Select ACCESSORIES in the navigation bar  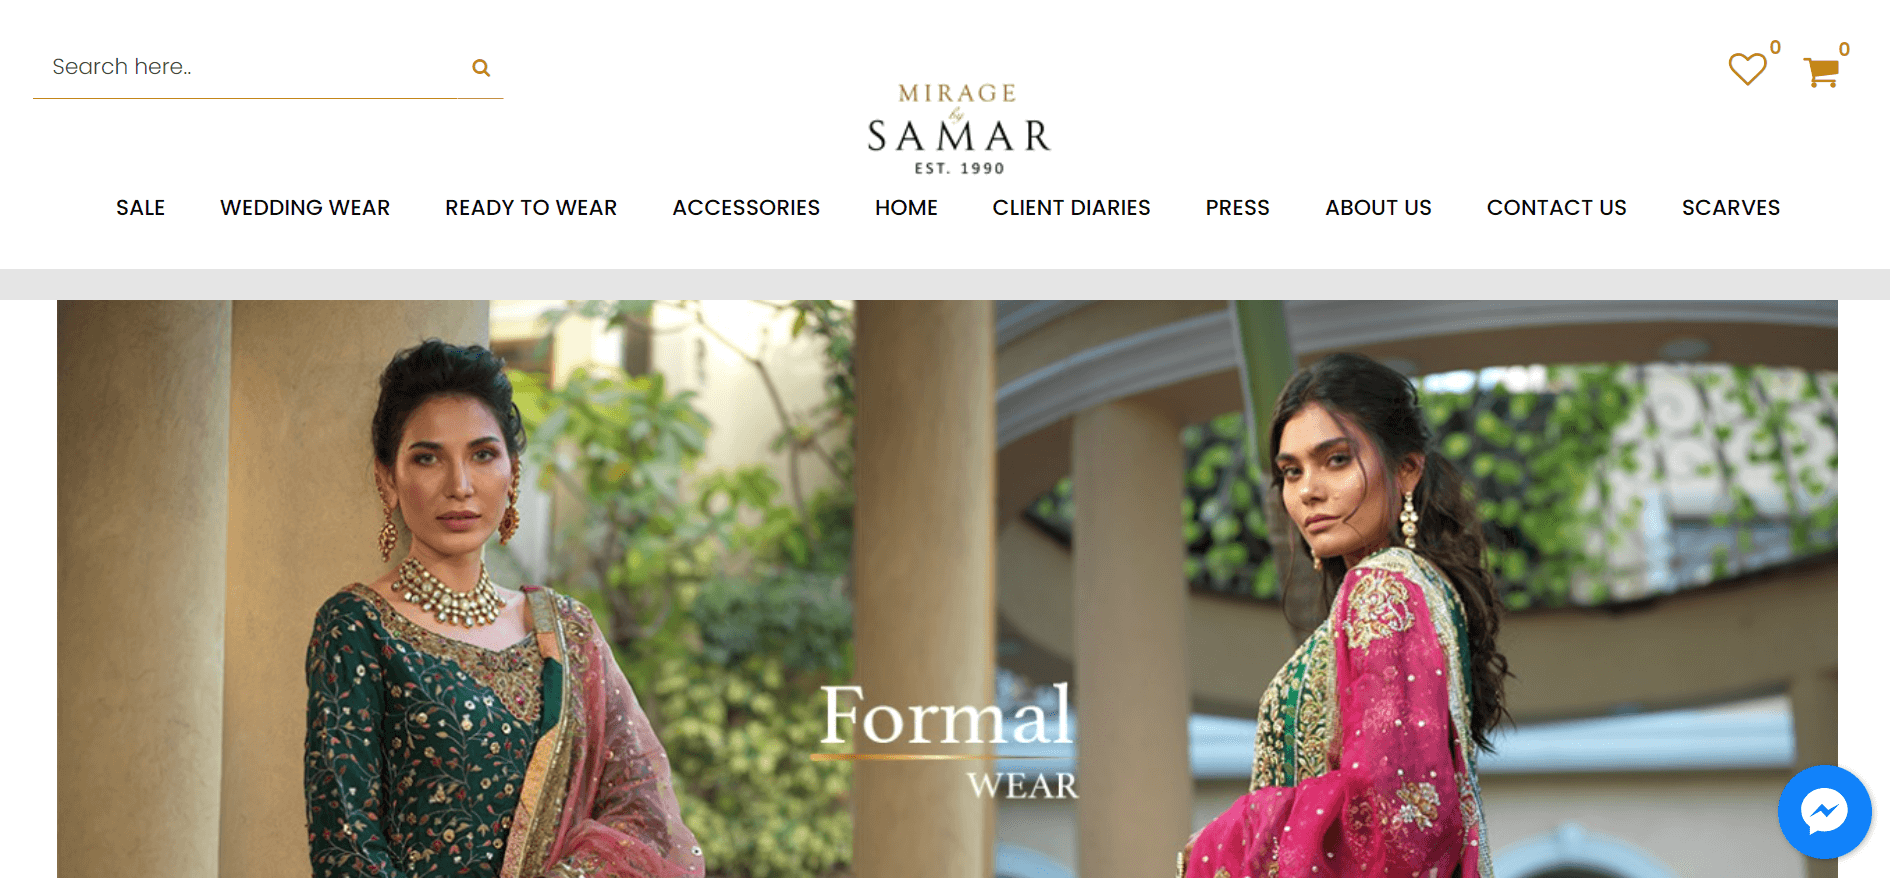click(746, 208)
